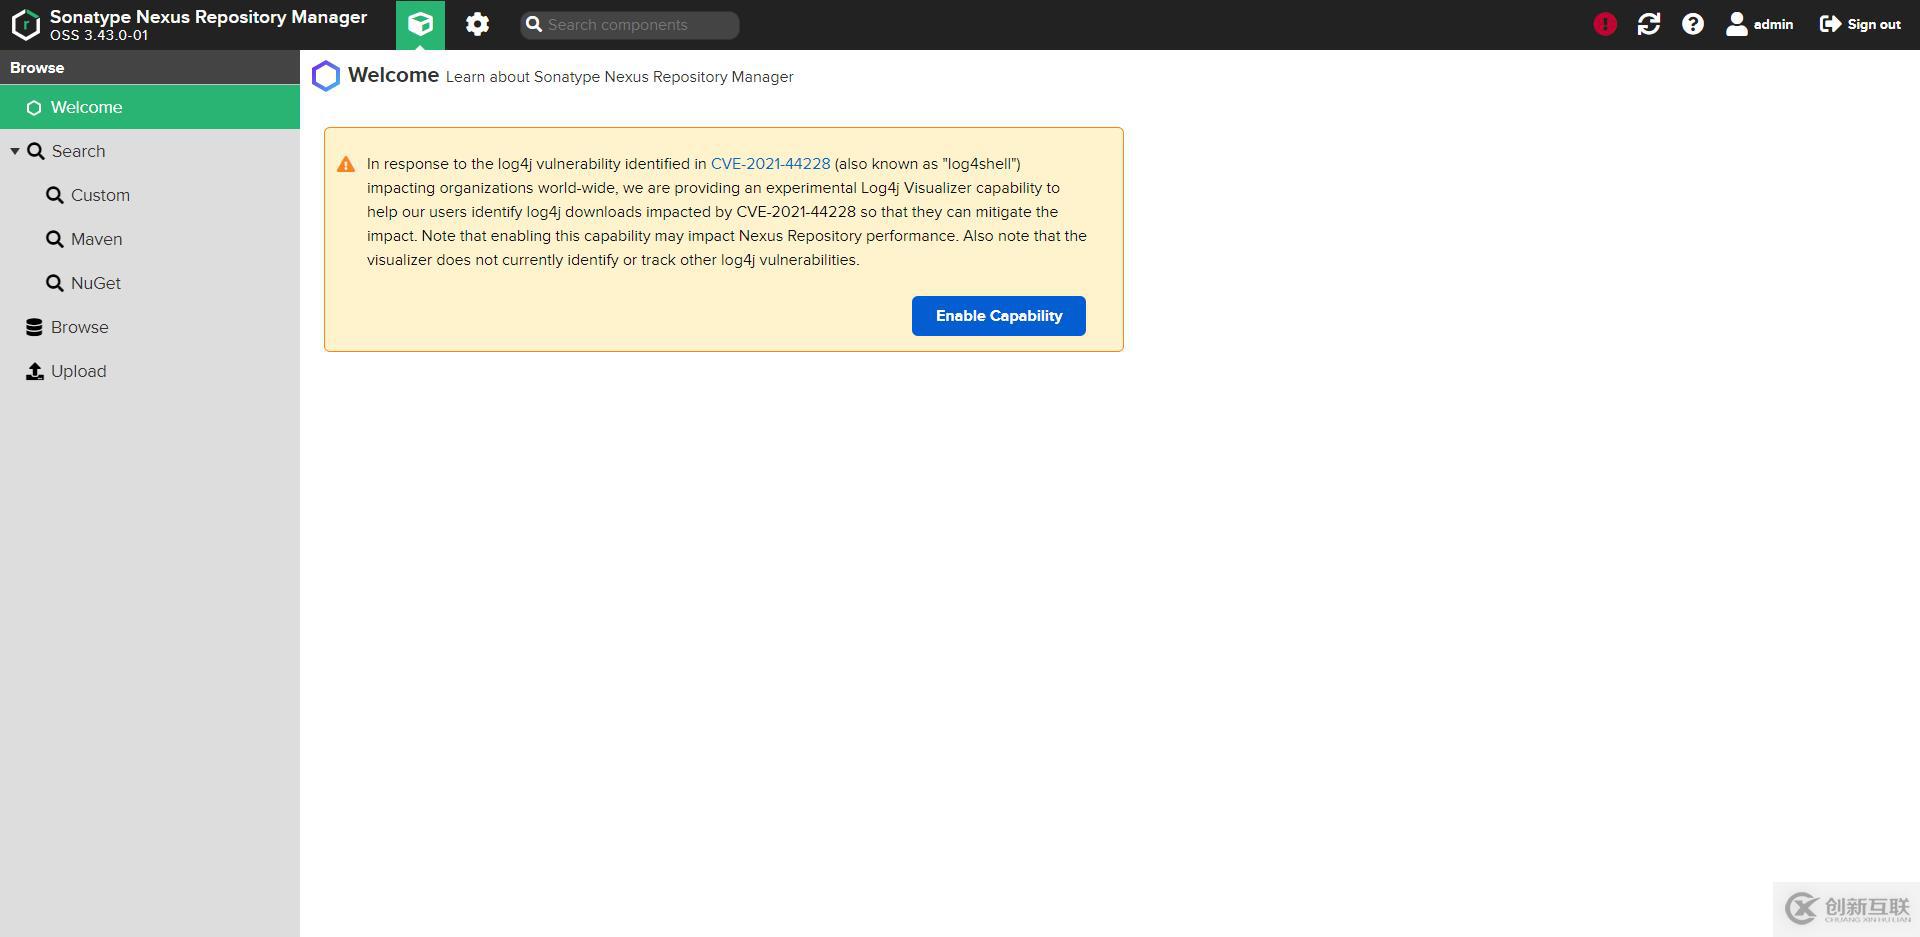Screen dimensions: 1920x937
Task: Click the Refresh icon in header
Action: click(1649, 24)
